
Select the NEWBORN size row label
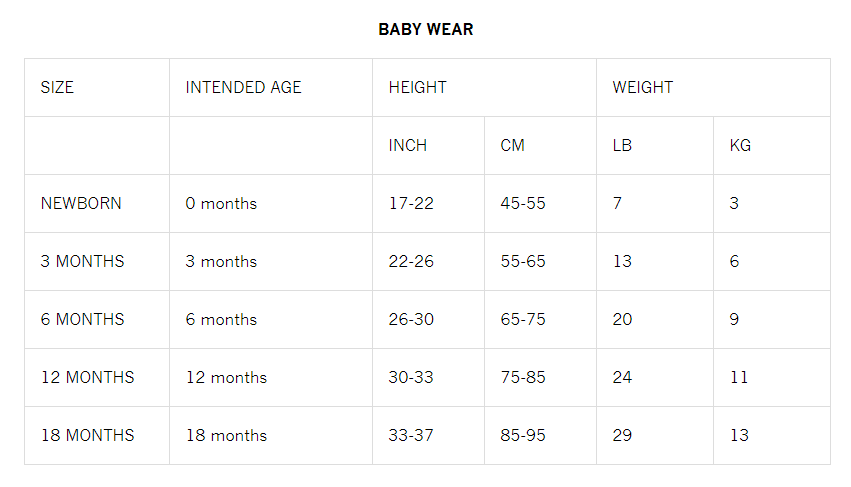click(81, 204)
